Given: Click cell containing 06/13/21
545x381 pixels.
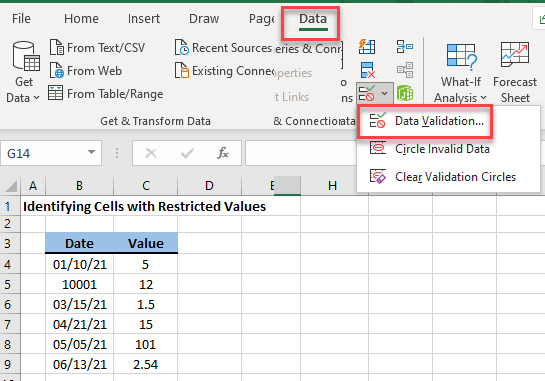Looking at the screenshot, I should coord(79,364).
